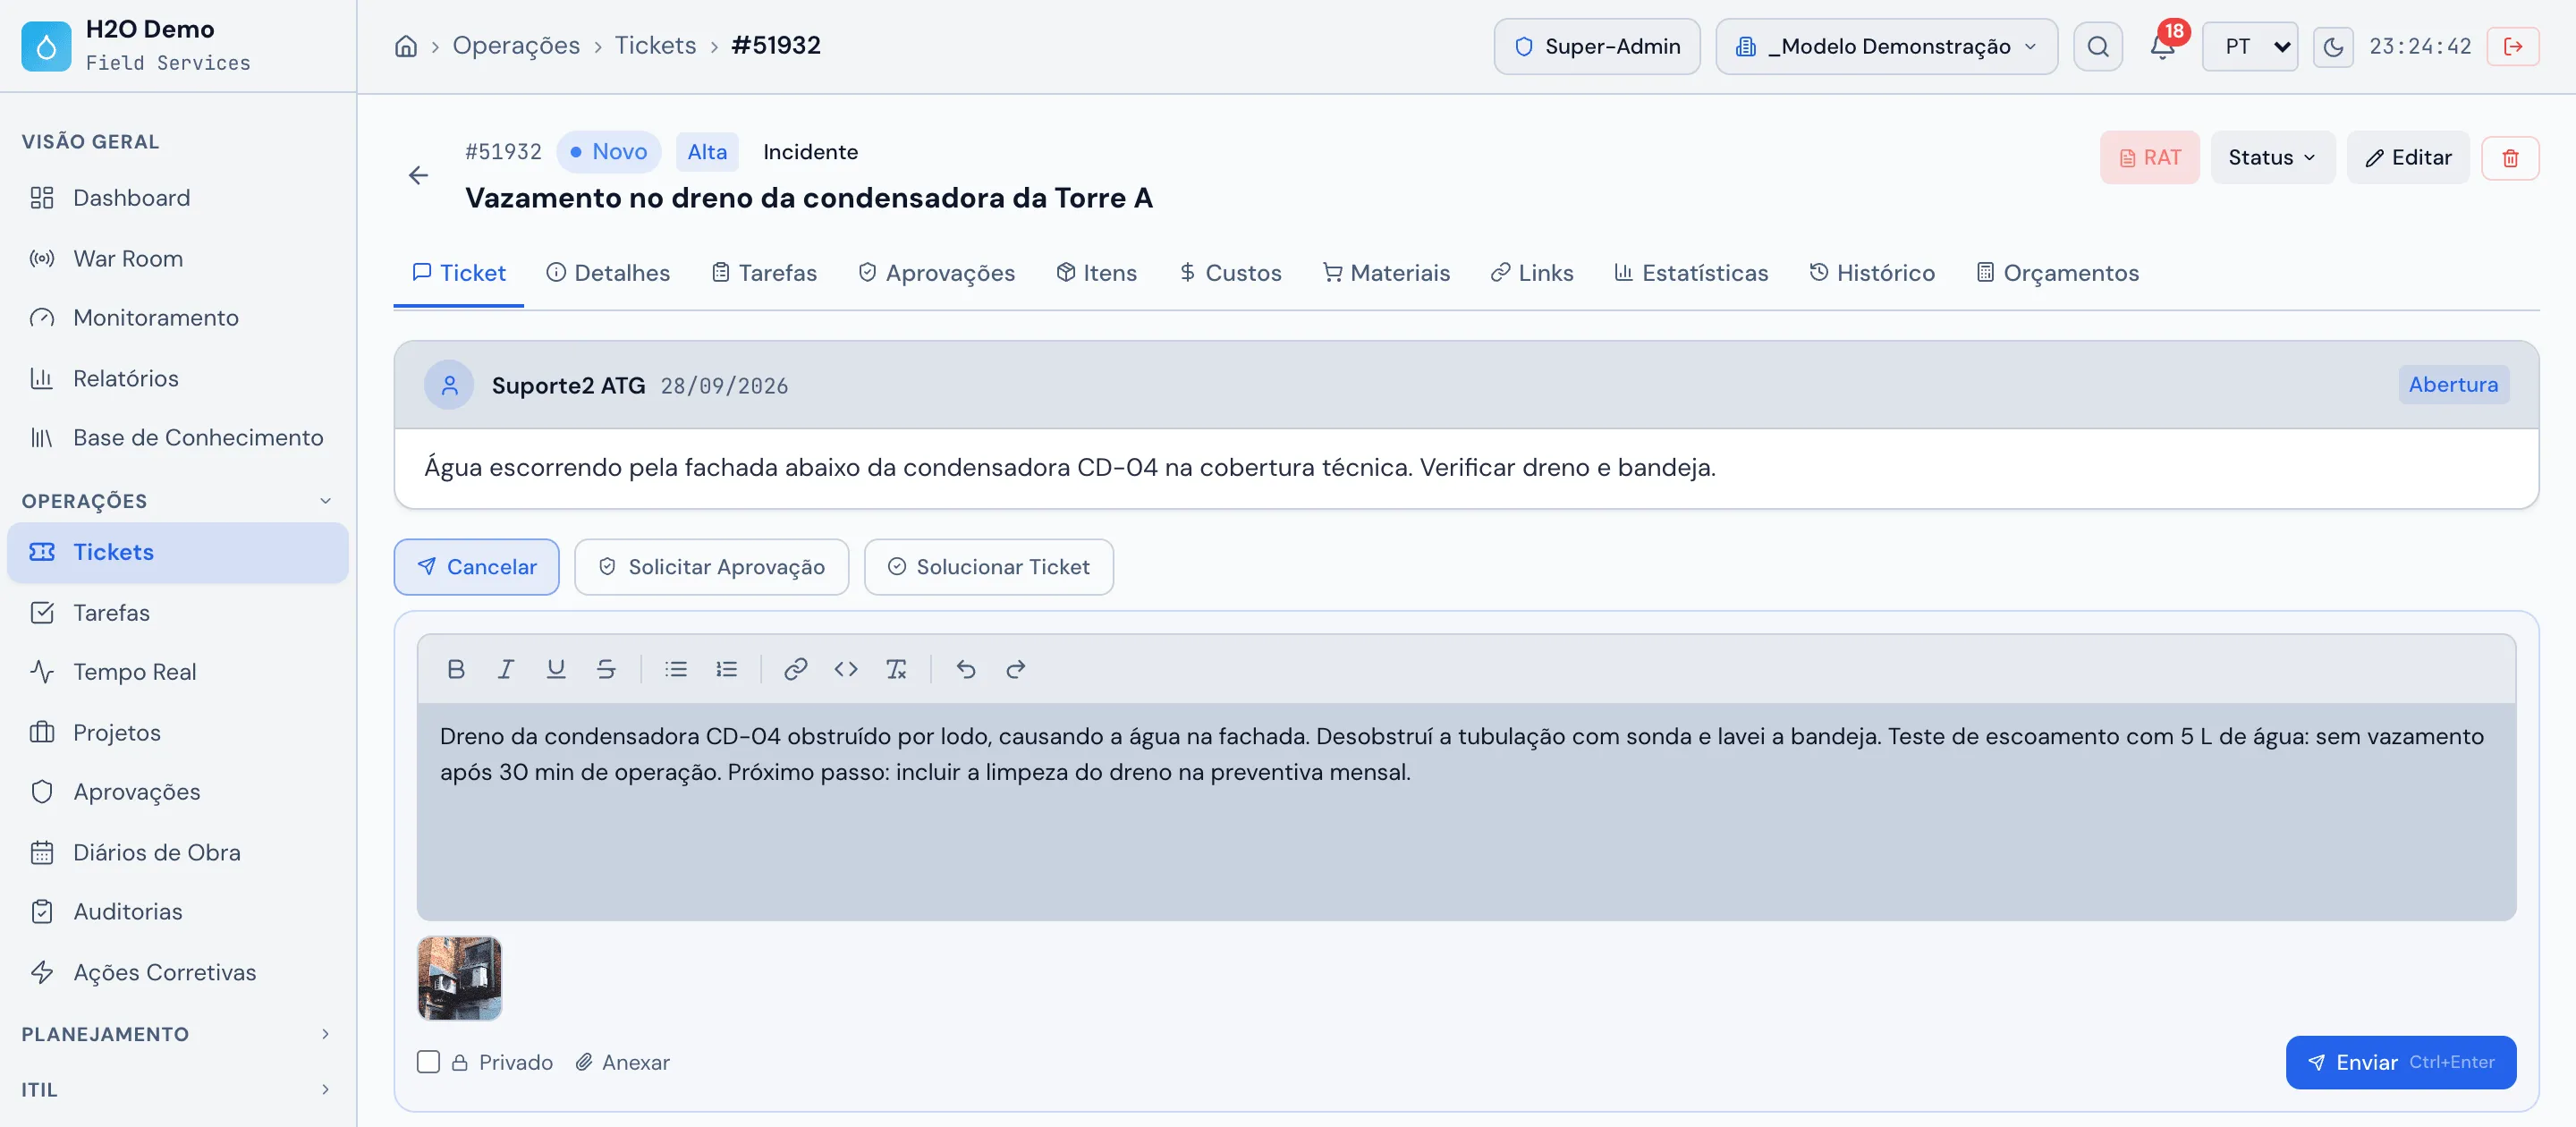
Task: Click Solucionar Ticket button
Action: 988,567
